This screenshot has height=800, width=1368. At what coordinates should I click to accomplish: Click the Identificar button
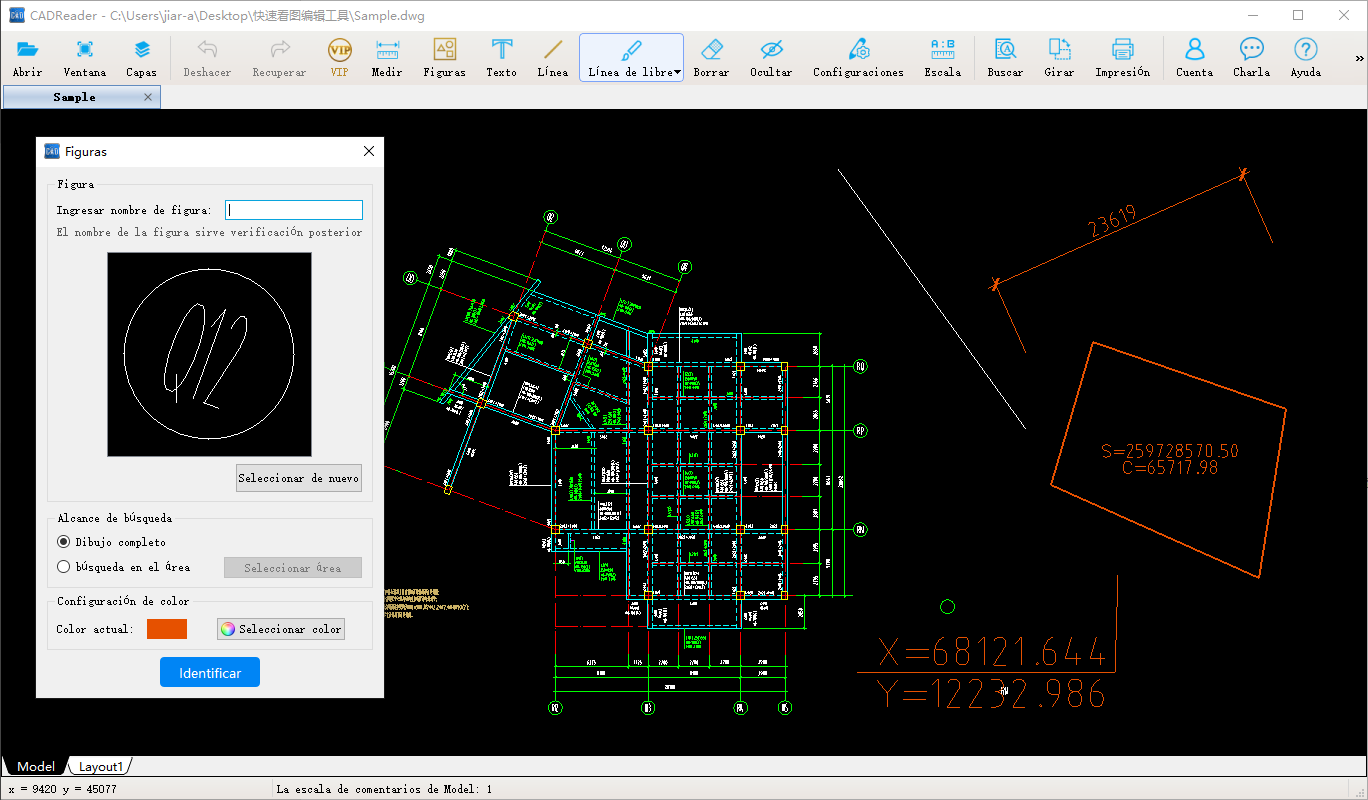(210, 673)
